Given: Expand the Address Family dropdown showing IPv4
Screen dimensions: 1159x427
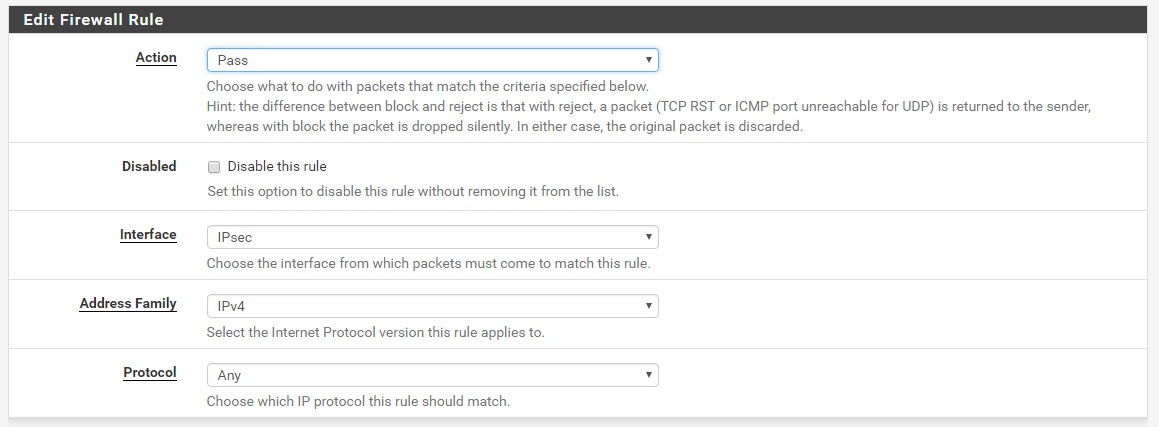Looking at the screenshot, I should [x=432, y=306].
